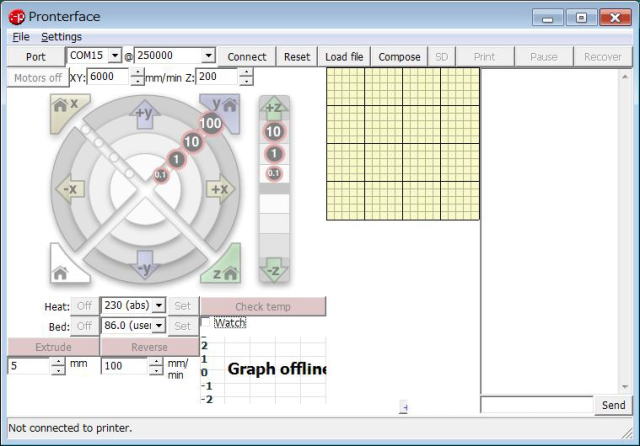Click the Not connected to printer status text
The height and width of the screenshot is (446, 640).
70,428
